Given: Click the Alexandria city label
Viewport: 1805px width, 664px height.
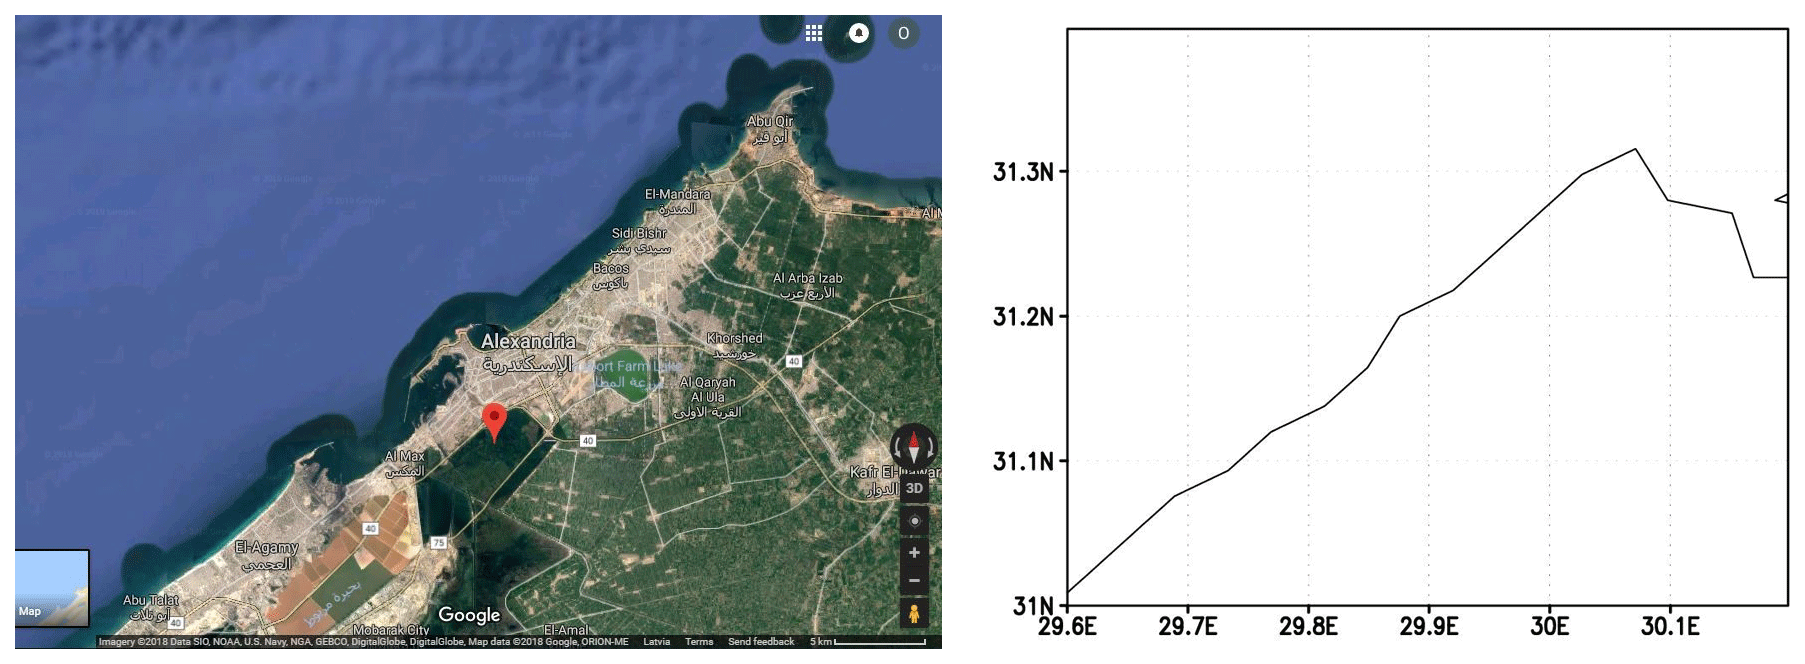Looking at the screenshot, I should pyautogui.click(x=528, y=342).
